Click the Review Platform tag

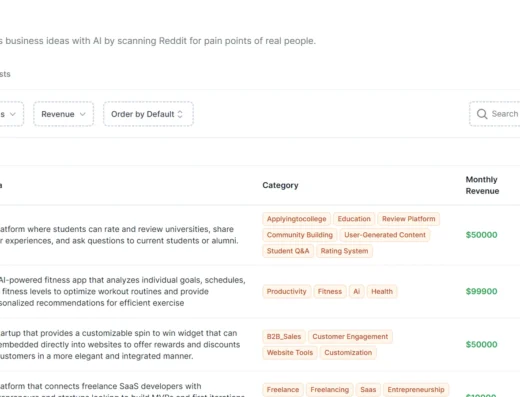point(409,219)
